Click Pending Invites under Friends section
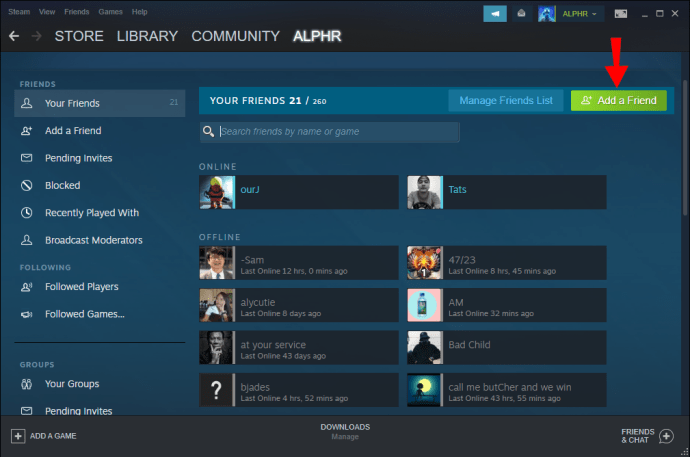This screenshot has width=690, height=457. coord(78,158)
